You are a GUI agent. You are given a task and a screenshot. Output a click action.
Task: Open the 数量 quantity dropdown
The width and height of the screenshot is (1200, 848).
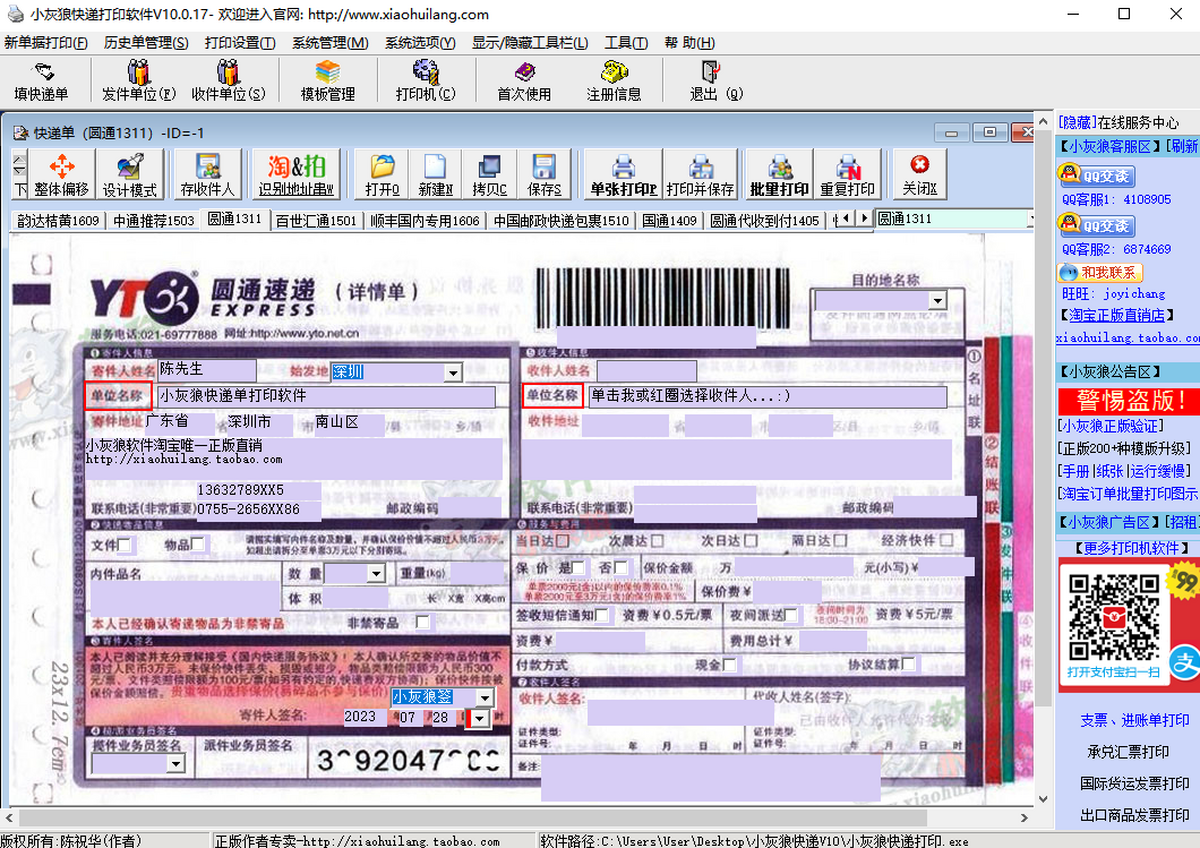click(376, 574)
